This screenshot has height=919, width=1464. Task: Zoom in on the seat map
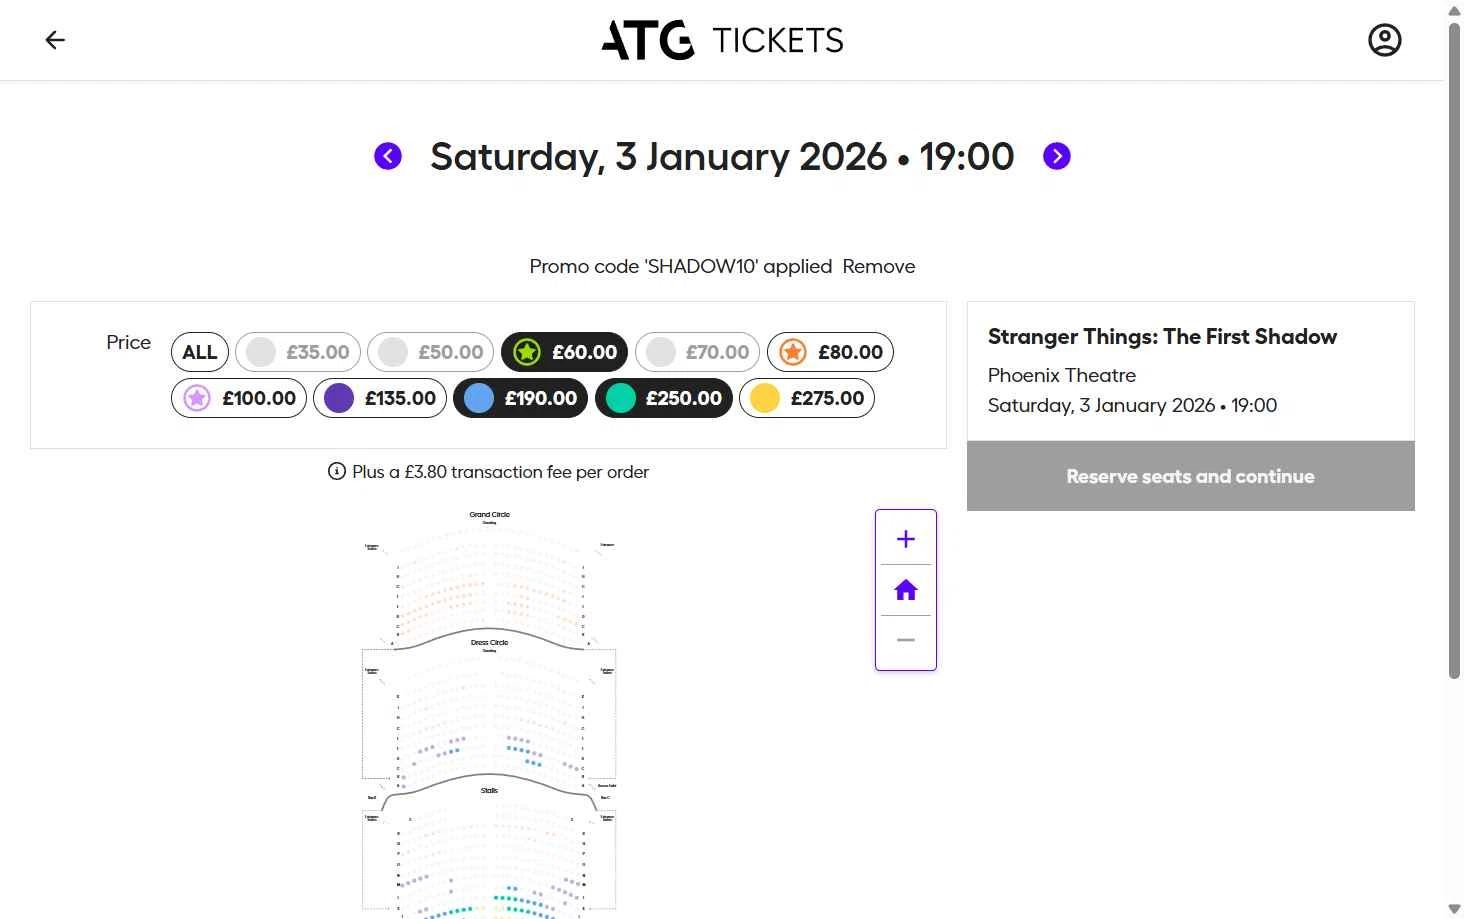pos(906,539)
